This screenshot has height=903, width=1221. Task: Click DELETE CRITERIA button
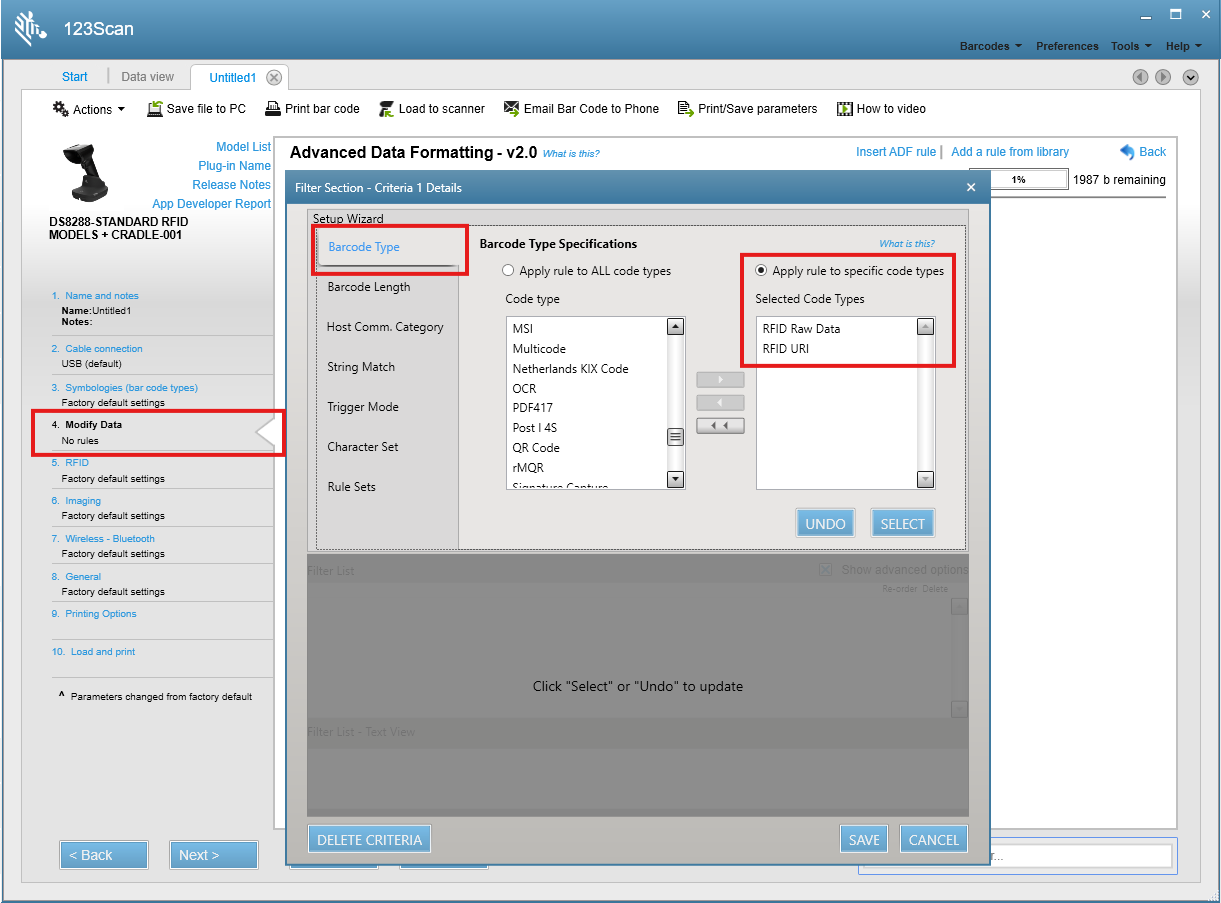369,840
